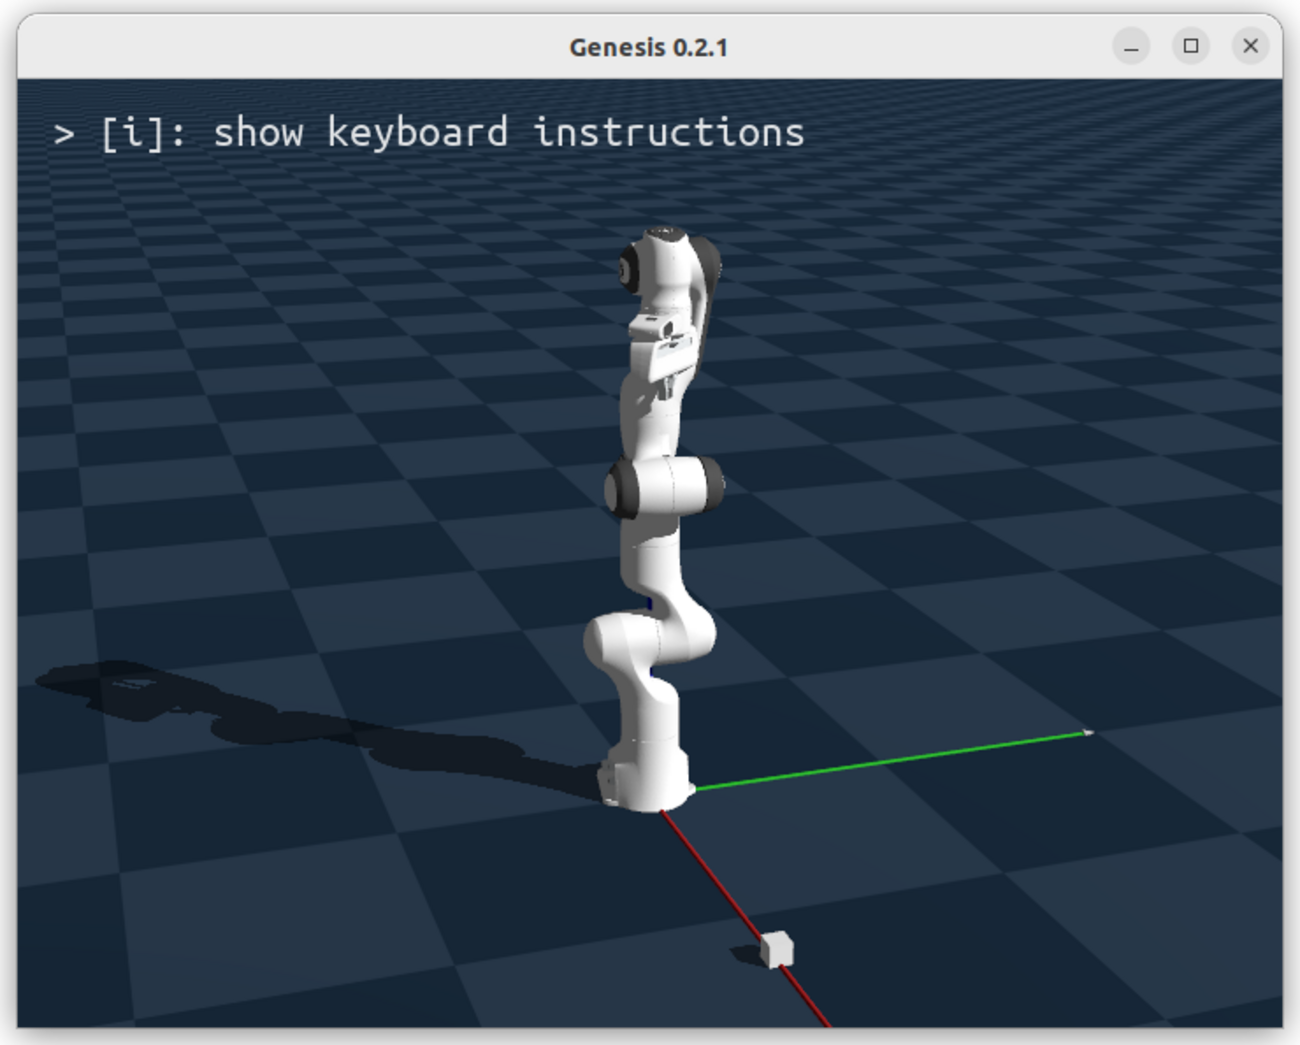The width and height of the screenshot is (1300, 1045).
Task: Maximize the Genesis 0.2.1 window
Action: pos(1191,46)
